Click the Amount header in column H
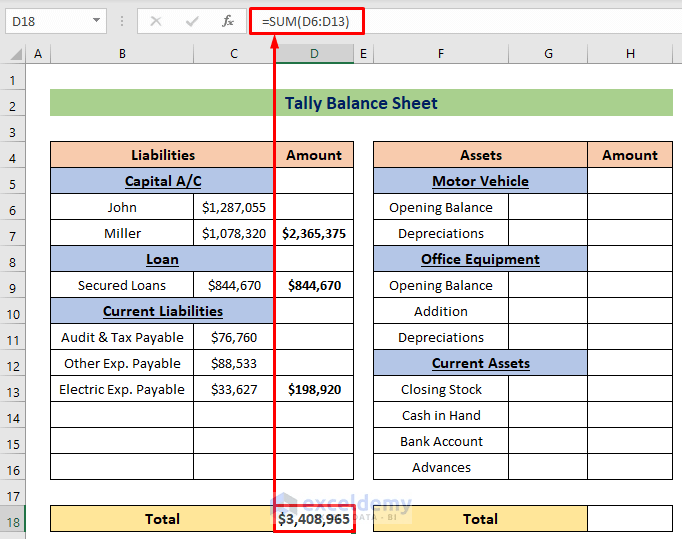This screenshot has height=539, width=682. pyautogui.click(x=630, y=155)
